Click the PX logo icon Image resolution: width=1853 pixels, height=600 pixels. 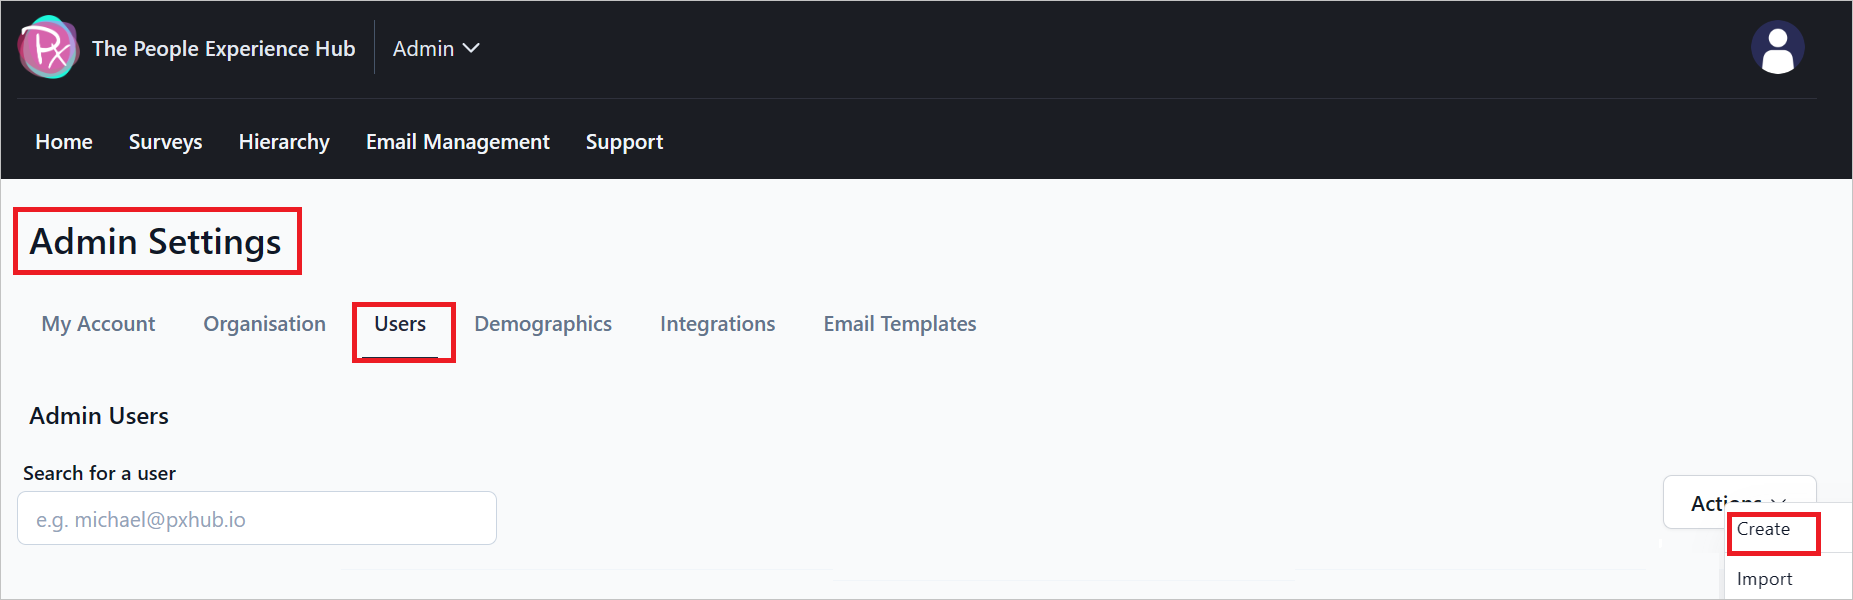tap(48, 47)
